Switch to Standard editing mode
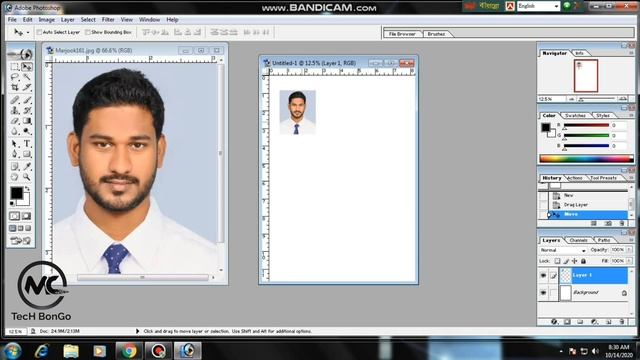This screenshot has height=360, width=640. point(15,216)
